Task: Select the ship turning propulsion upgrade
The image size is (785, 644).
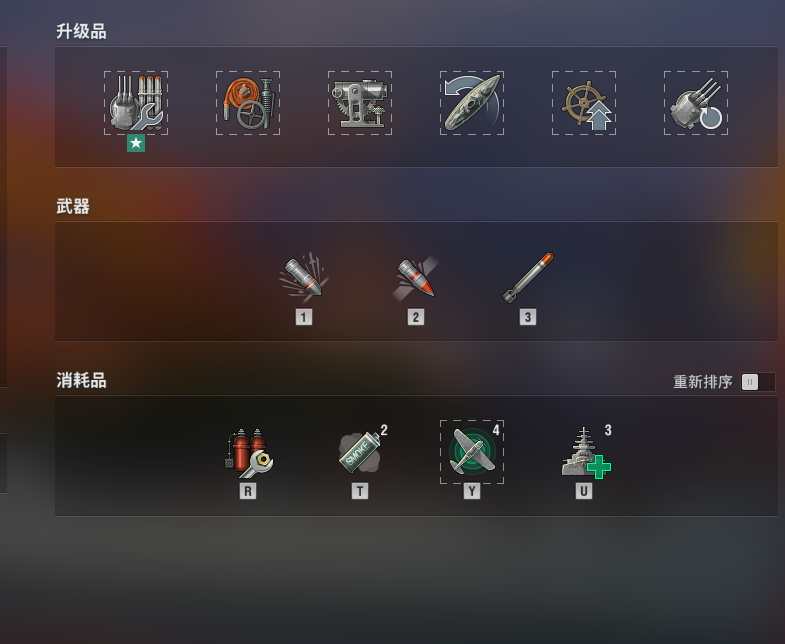Action: (x=472, y=103)
